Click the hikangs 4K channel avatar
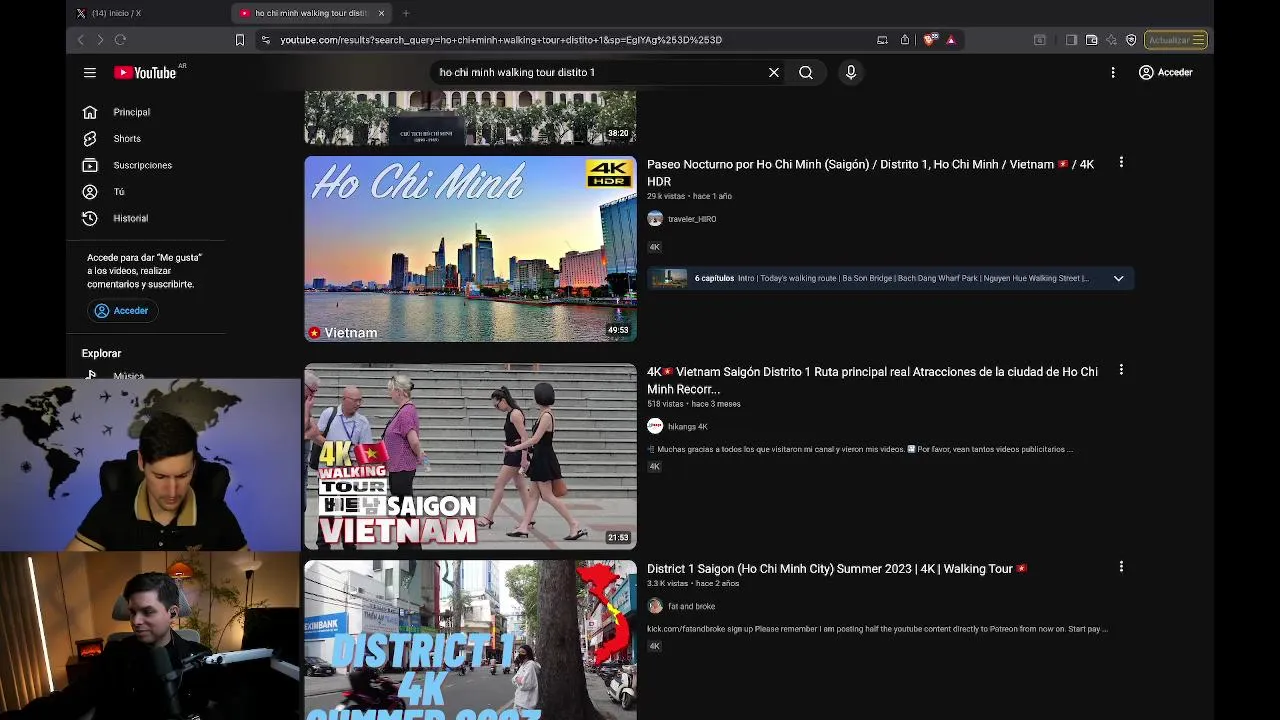 tap(655, 426)
